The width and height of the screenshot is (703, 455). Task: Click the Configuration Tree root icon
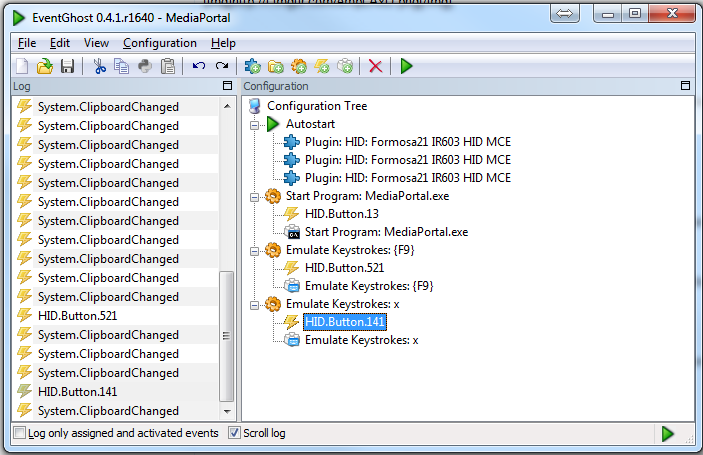pyautogui.click(x=255, y=106)
